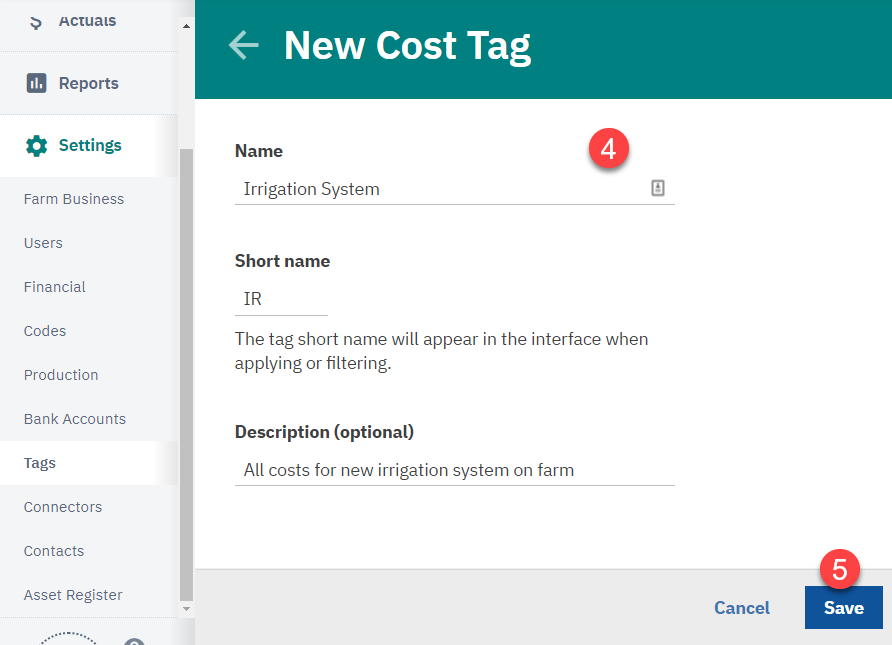This screenshot has height=645, width=892.
Task: Open the Asset Register page
Action: (73, 595)
